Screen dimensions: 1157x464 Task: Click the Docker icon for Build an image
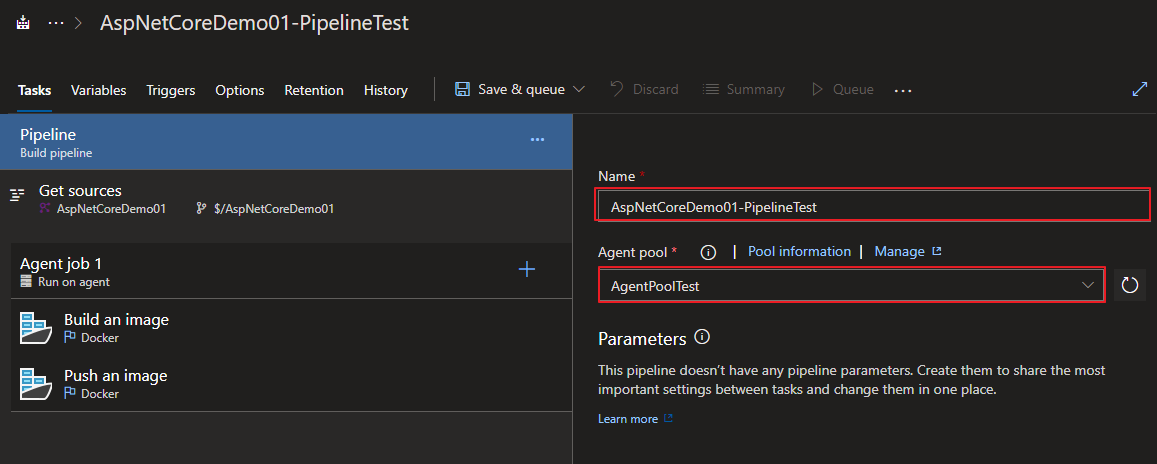35,328
